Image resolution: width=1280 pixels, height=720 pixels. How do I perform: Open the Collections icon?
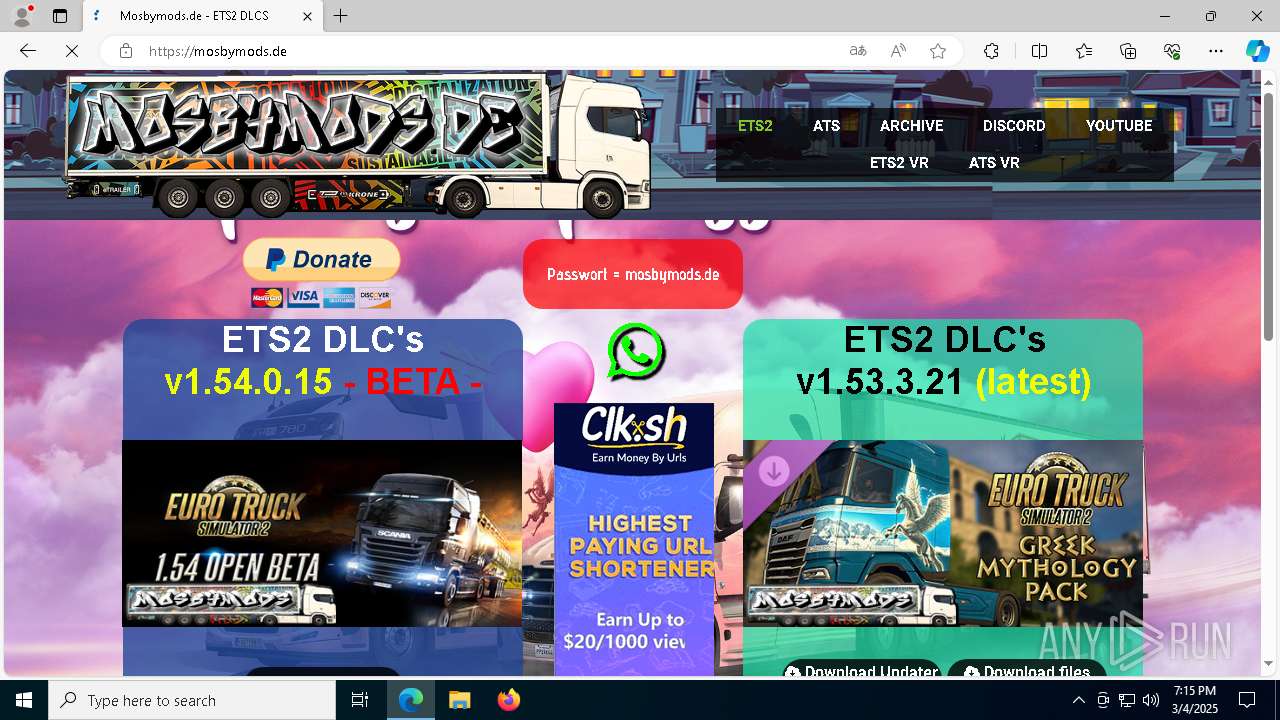(x=1128, y=51)
